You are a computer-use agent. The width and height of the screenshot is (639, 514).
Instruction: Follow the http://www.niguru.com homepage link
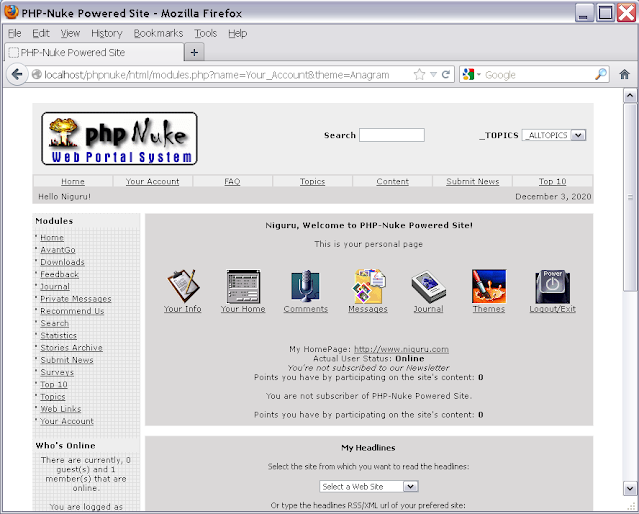coord(401,349)
